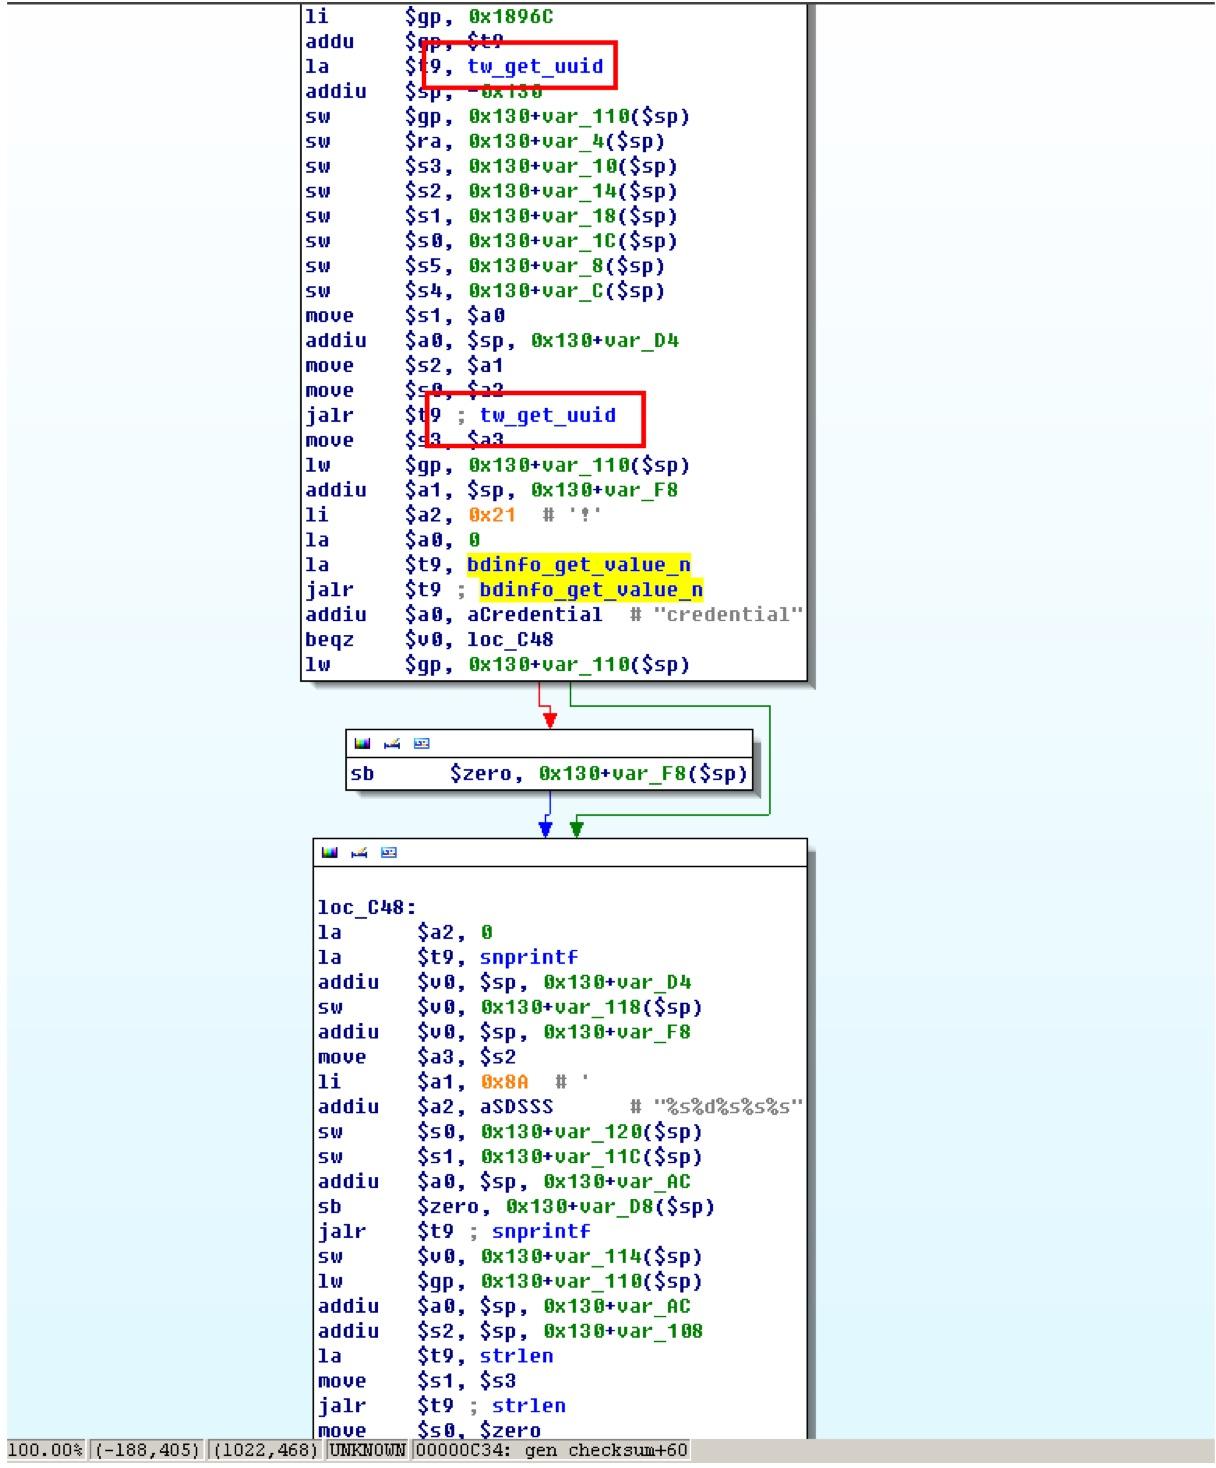This screenshot has height=1468, width=1216.
Task: Click strlen in the la $t9 instruction
Action: [516, 1356]
